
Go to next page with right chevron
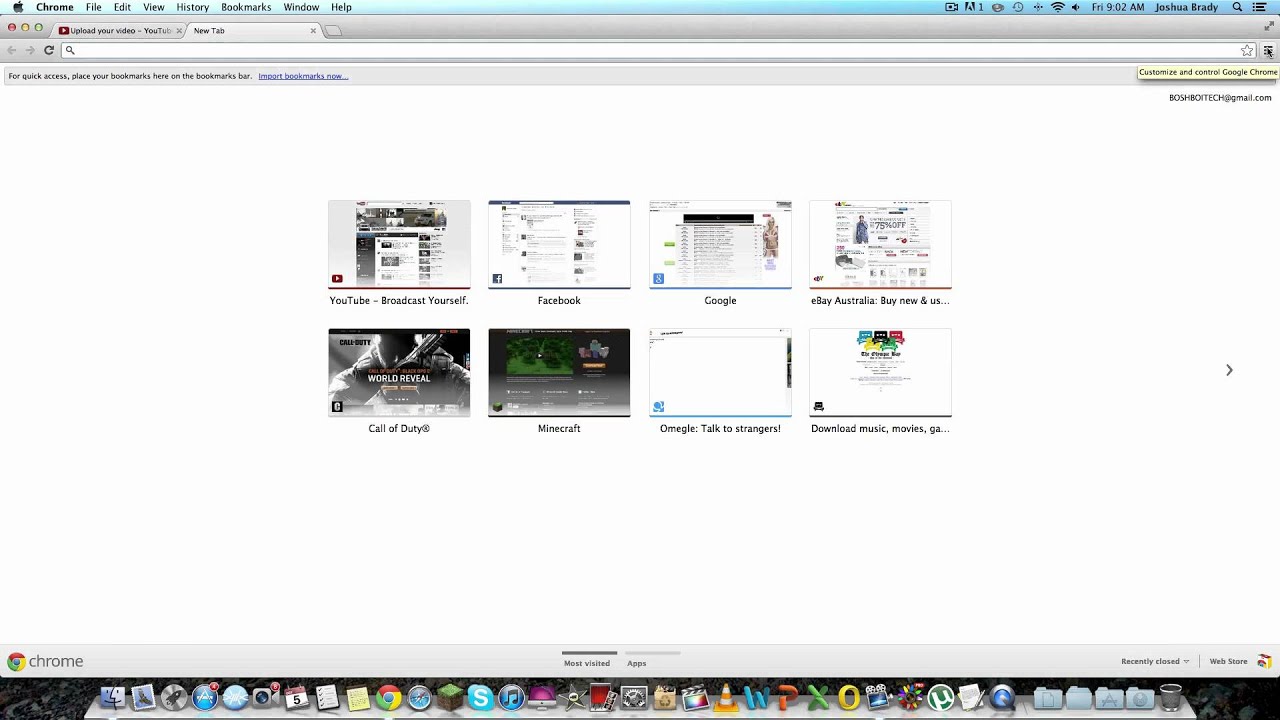(1229, 370)
